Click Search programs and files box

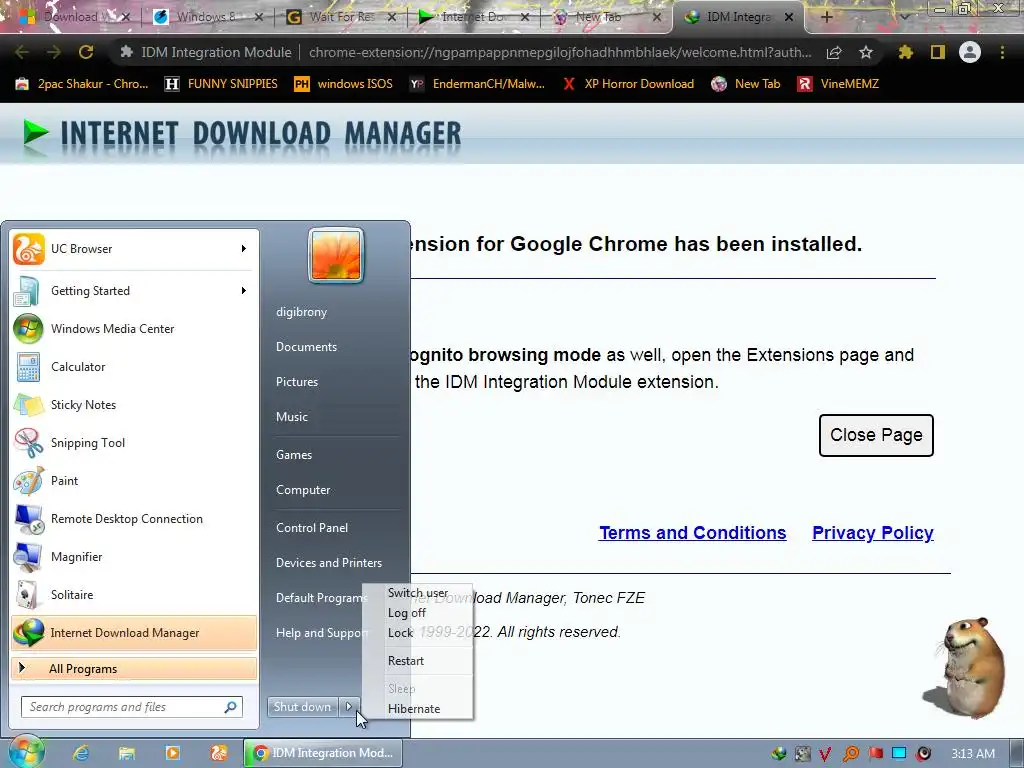pos(132,707)
